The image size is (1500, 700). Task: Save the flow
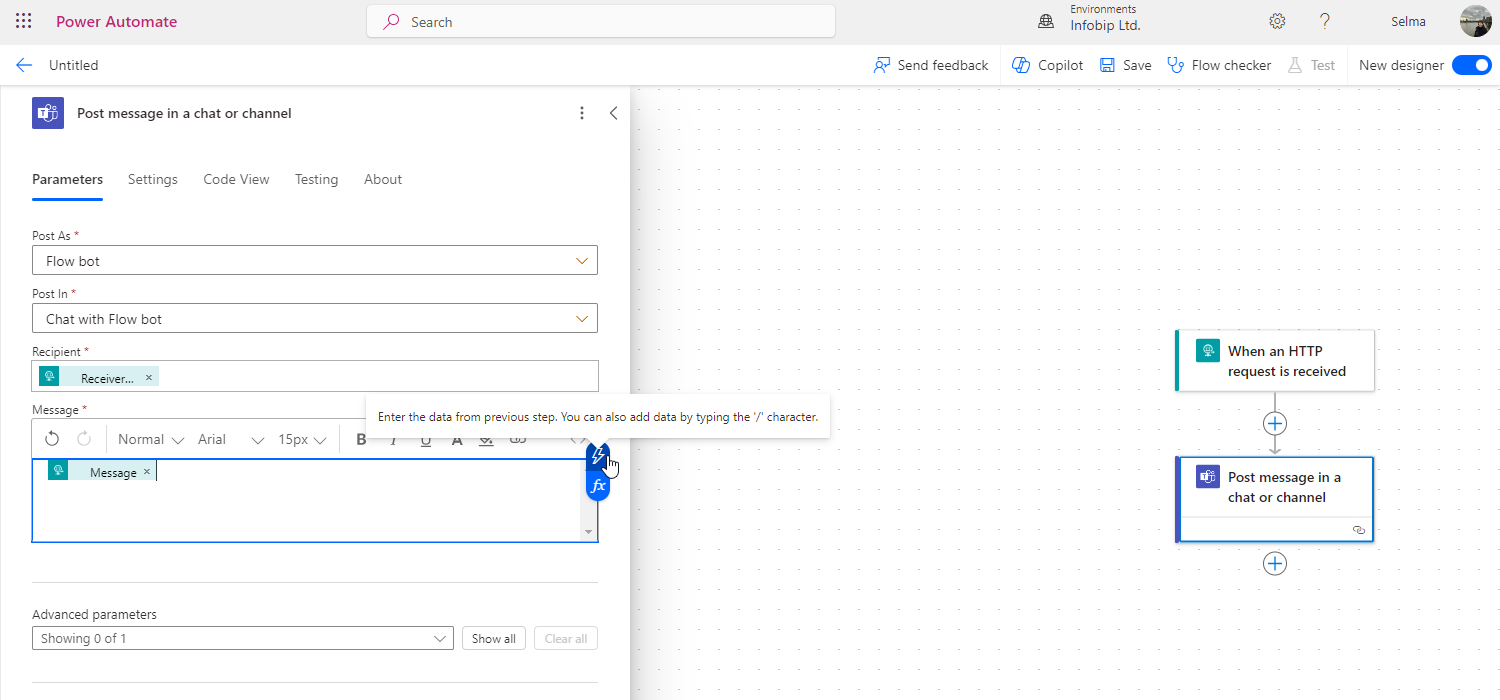pyautogui.click(x=1124, y=64)
